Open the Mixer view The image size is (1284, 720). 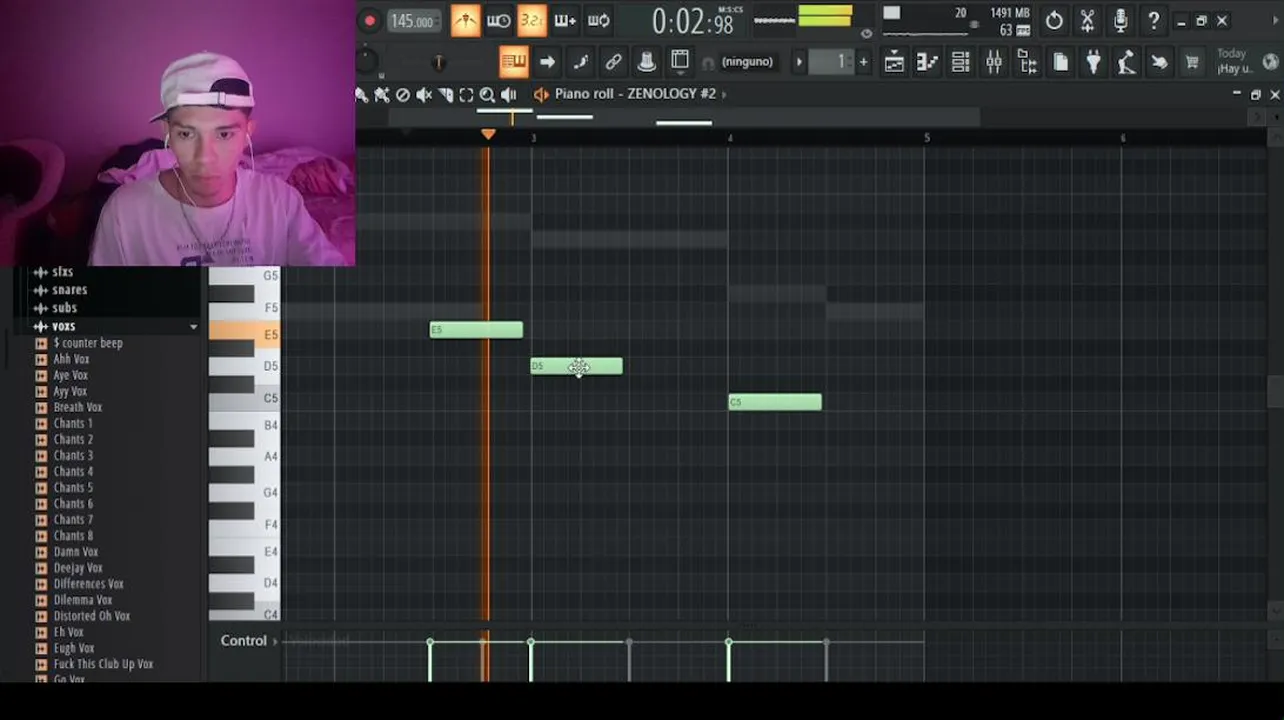(x=994, y=63)
